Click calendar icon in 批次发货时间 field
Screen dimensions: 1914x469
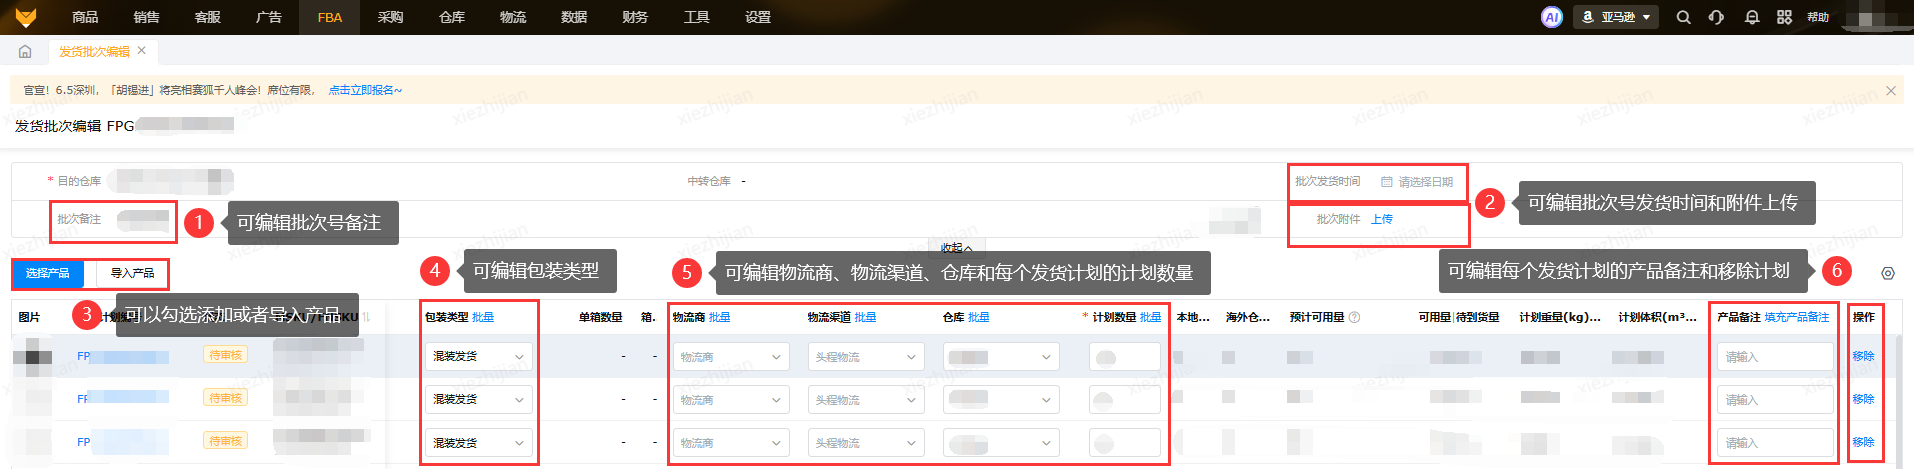point(1387,182)
